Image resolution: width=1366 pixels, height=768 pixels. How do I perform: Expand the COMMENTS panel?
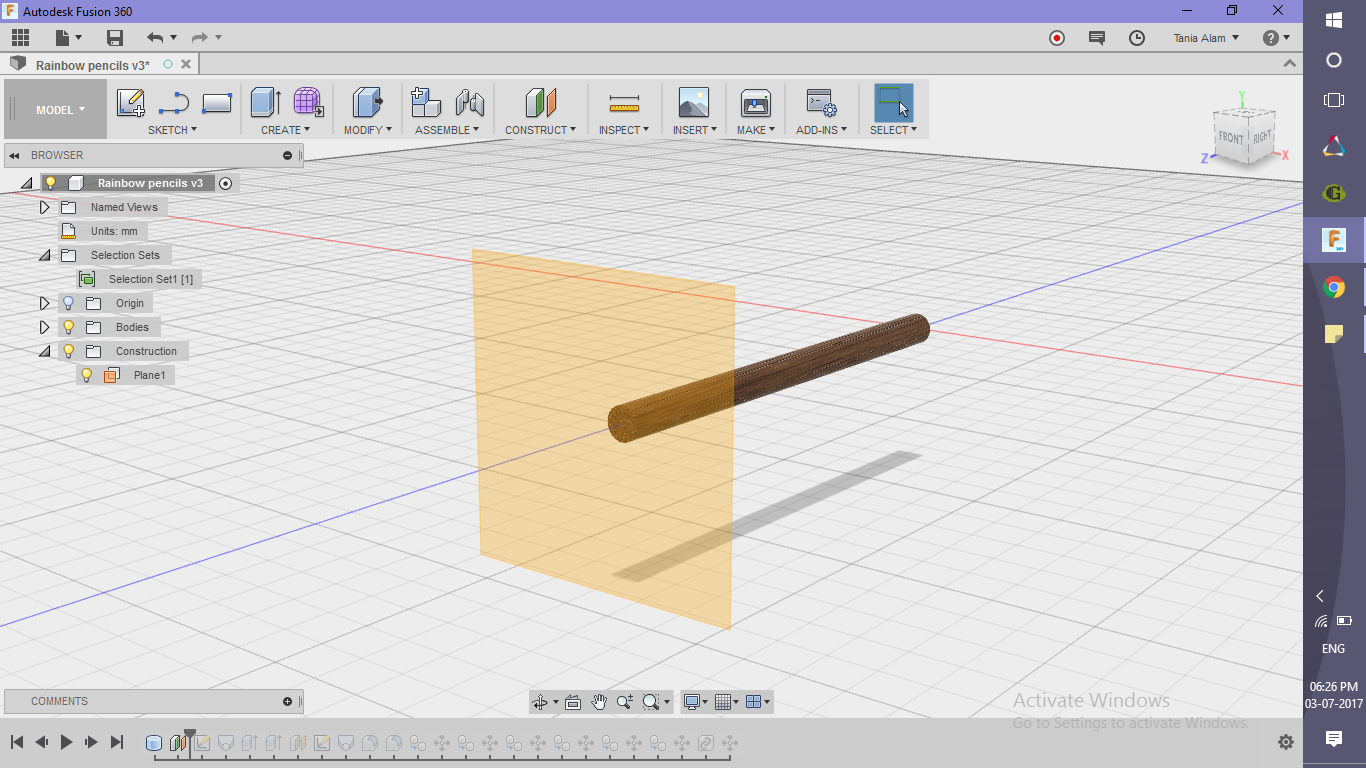288,701
